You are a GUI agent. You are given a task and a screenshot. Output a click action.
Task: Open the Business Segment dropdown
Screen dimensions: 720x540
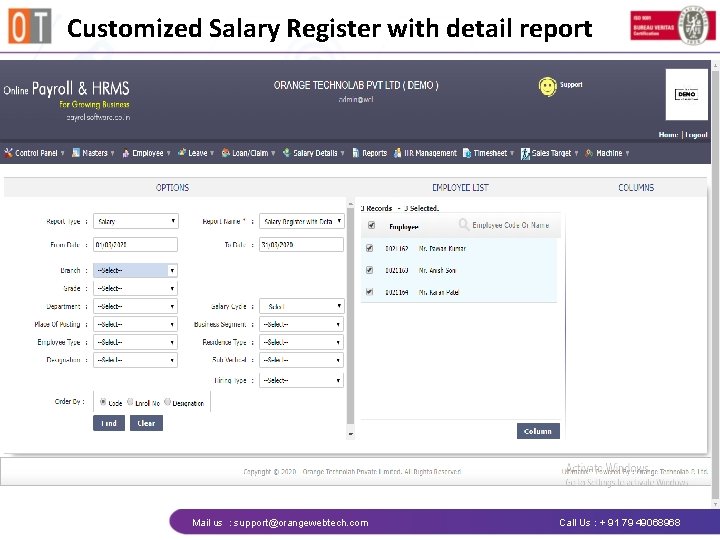[301, 324]
